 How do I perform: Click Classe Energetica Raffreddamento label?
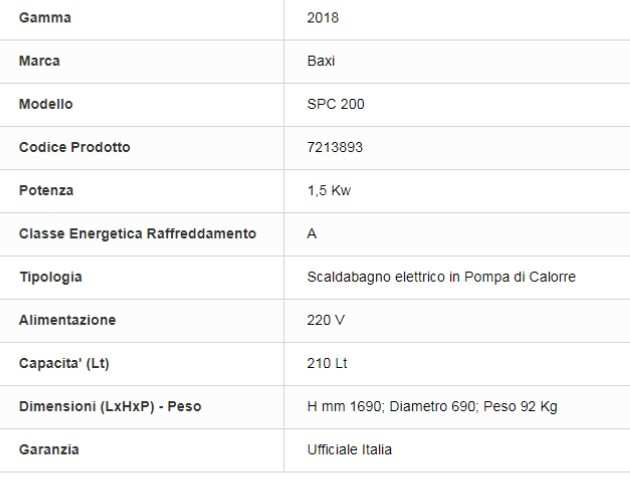point(138,234)
